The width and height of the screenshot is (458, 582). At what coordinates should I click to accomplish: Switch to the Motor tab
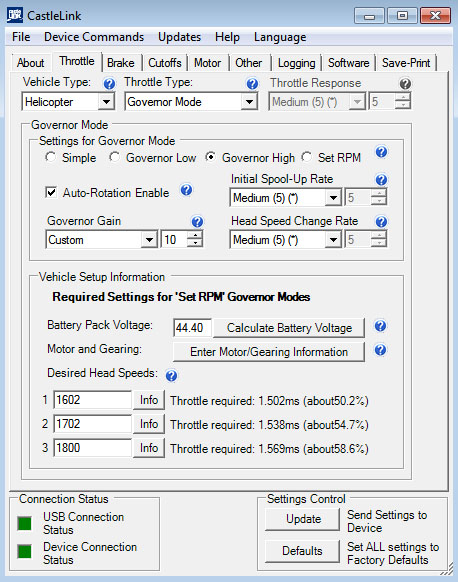(x=207, y=63)
